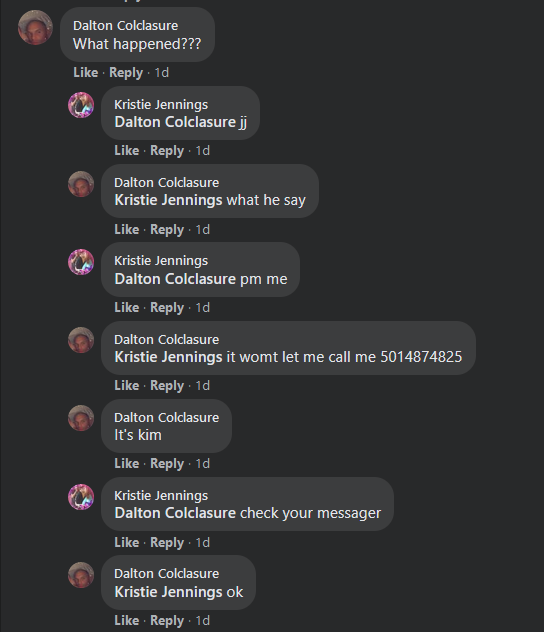Reply to the phone number comment
The image size is (544, 632).
[167, 385]
